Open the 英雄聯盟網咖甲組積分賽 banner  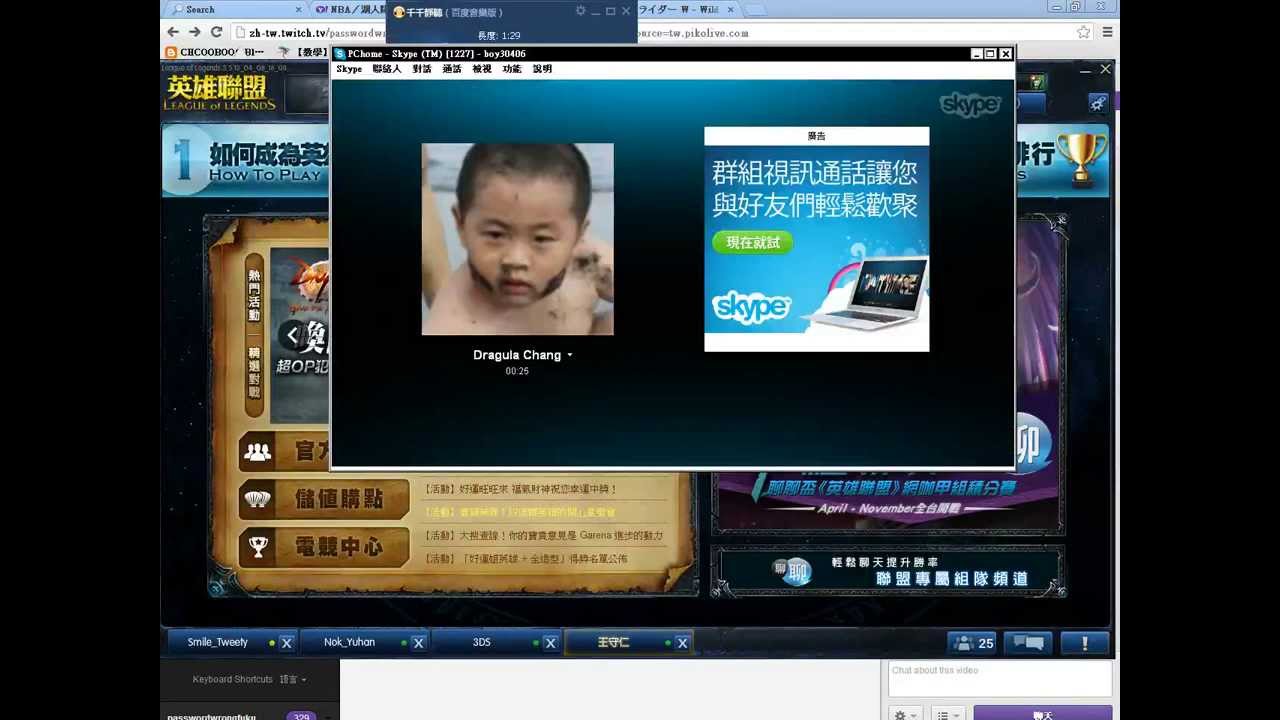(x=888, y=495)
